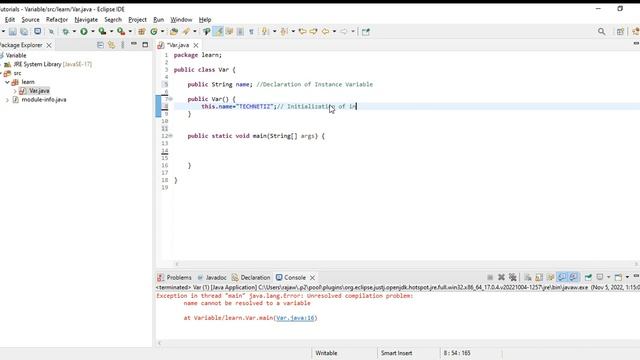Open the Project menu
This screenshot has height=360, width=640.
137,20
